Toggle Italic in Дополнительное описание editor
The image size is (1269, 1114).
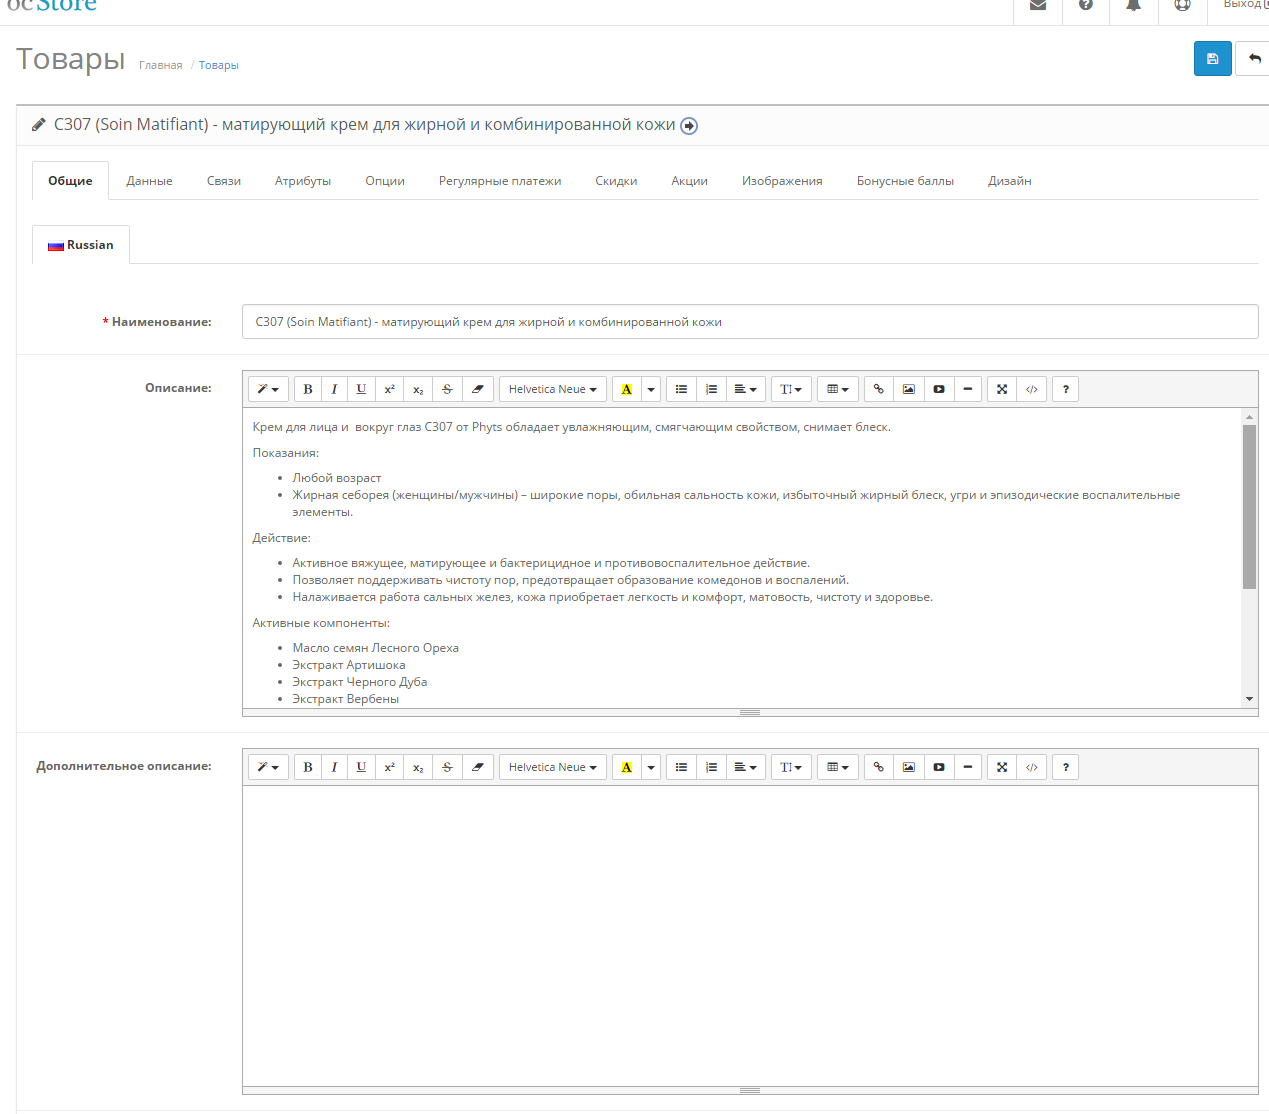coord(334,767)
